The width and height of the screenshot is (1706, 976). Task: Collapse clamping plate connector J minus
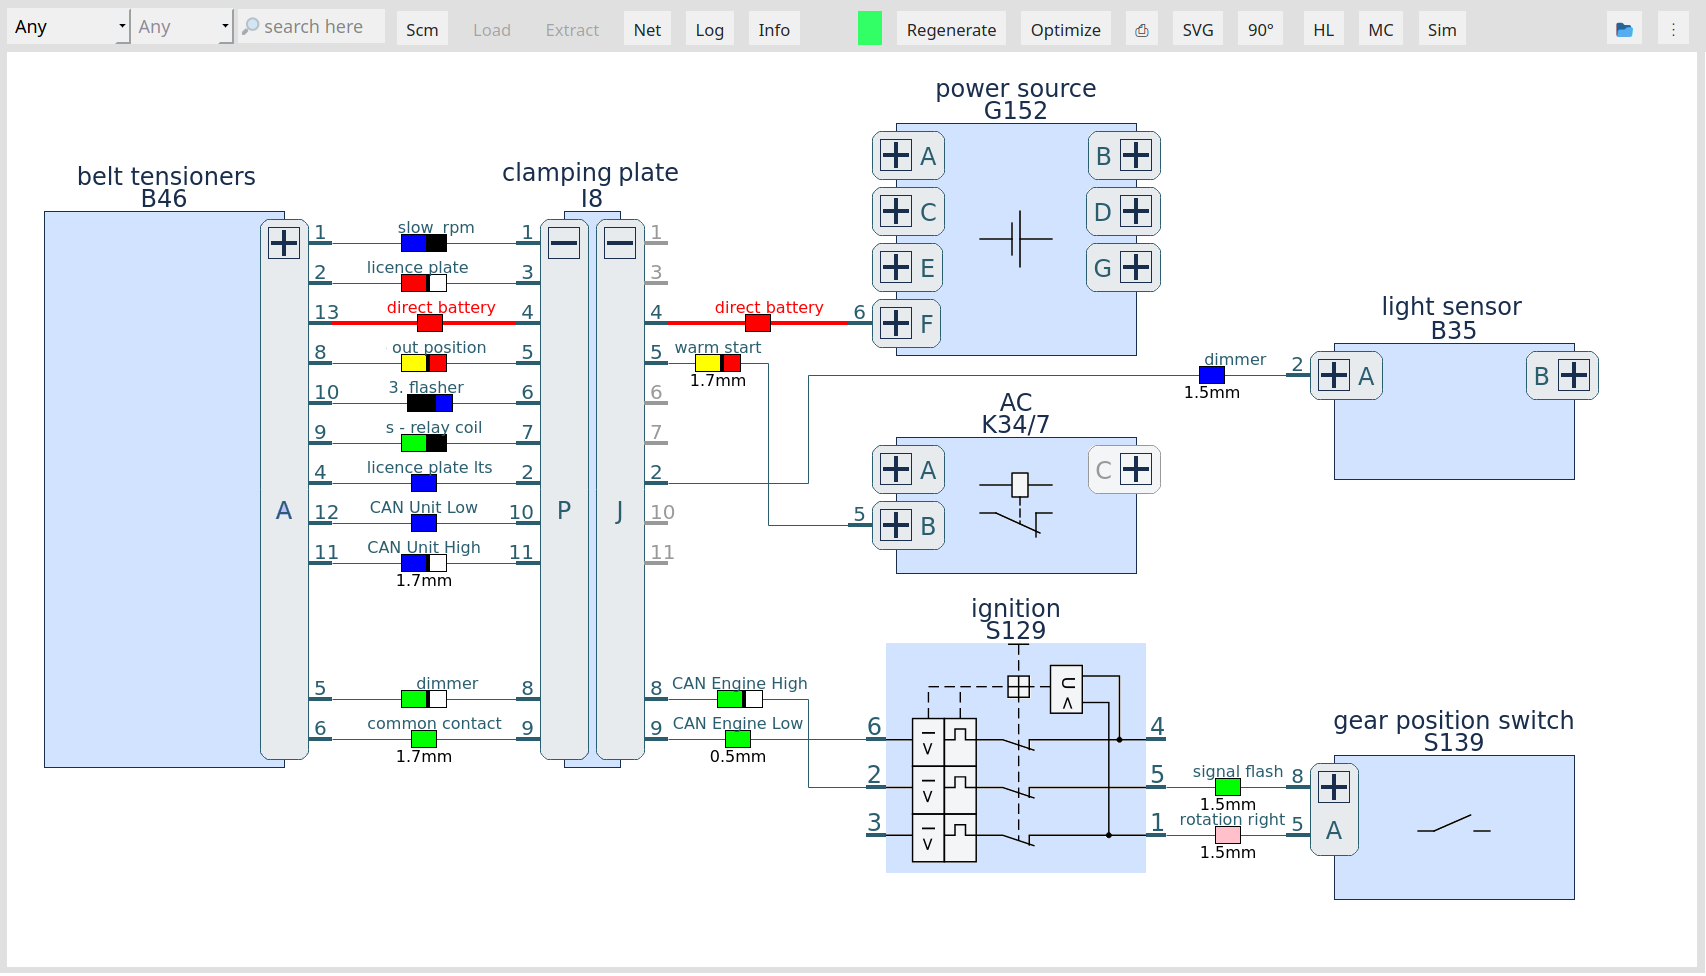[620, 243]
